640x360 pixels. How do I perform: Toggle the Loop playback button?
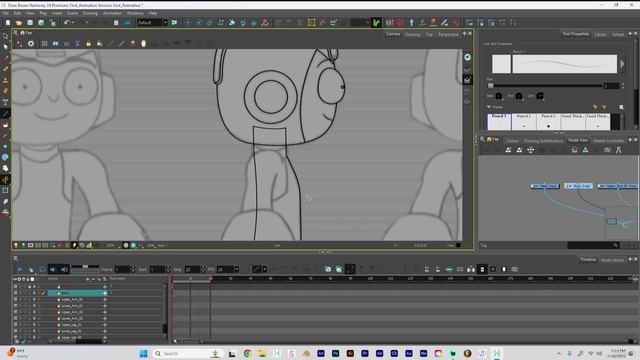point(42,269)
